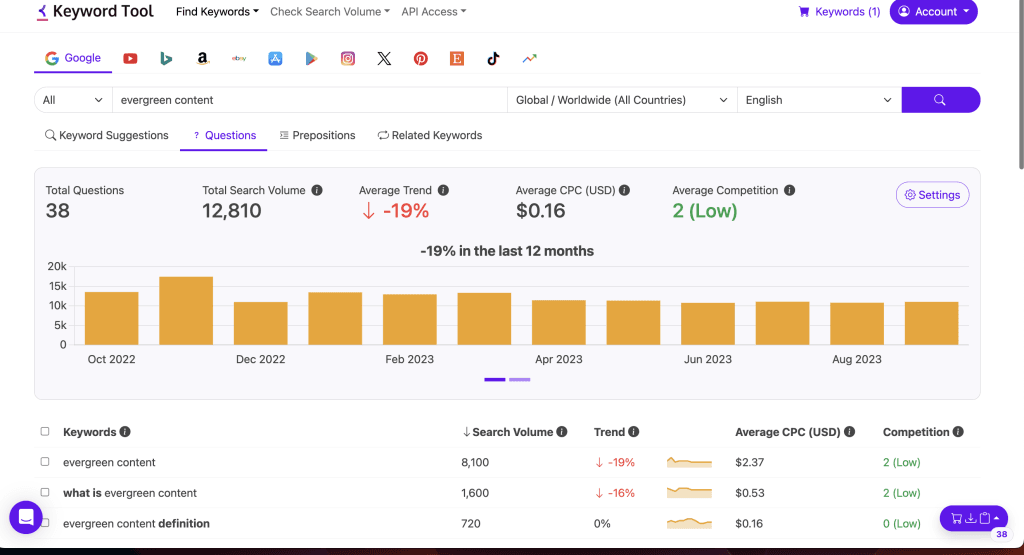The width and height of the screenshot is (1024, 555).
Task: Open the Account dropdown button
Action: tap(933, 12)
